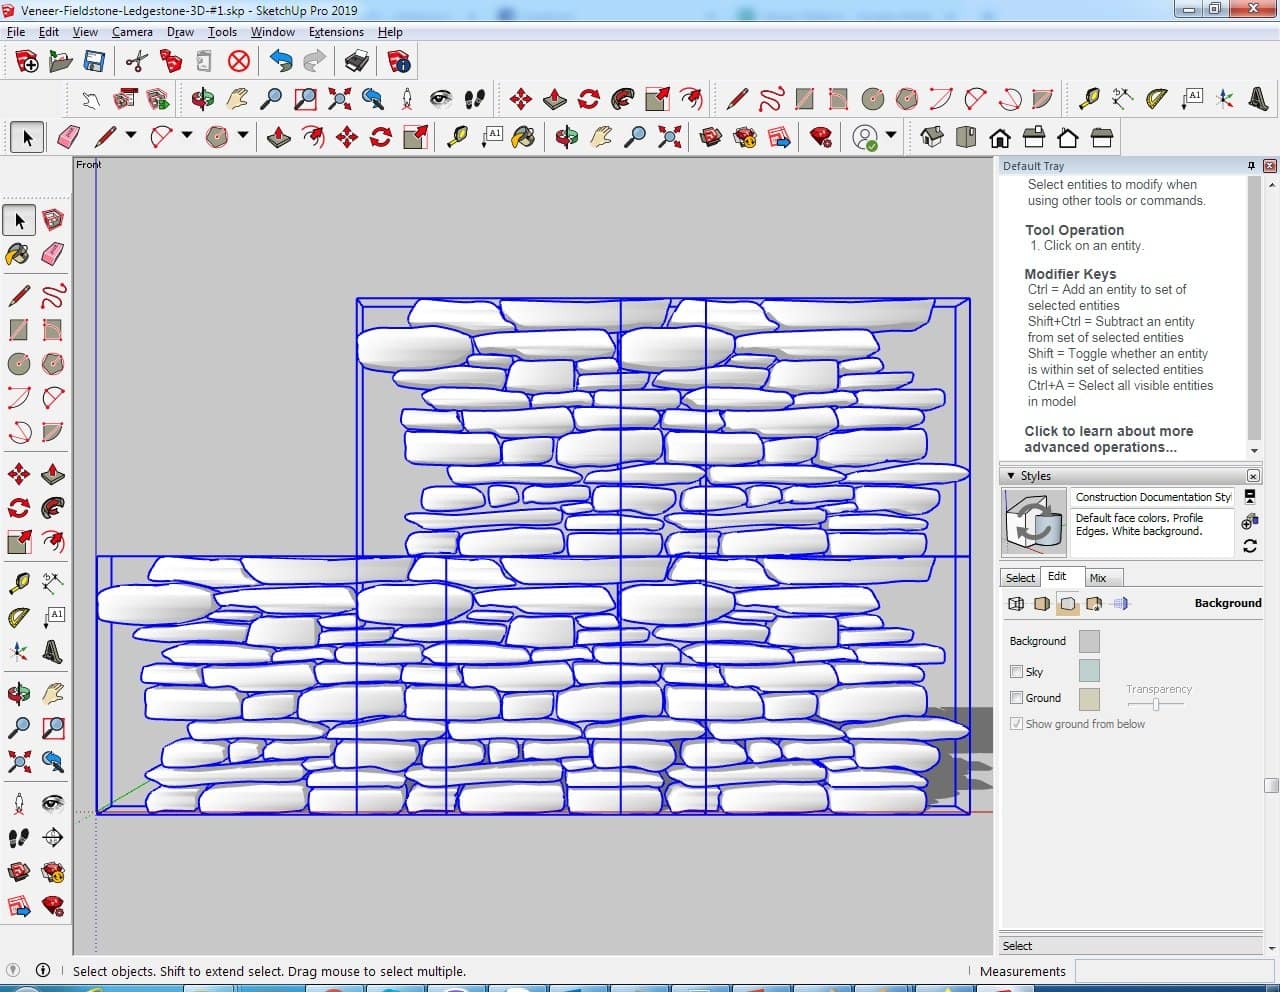The image size is (1280, 992).
Task: Click the gray Redo arrow
Action: coord(314,62)
